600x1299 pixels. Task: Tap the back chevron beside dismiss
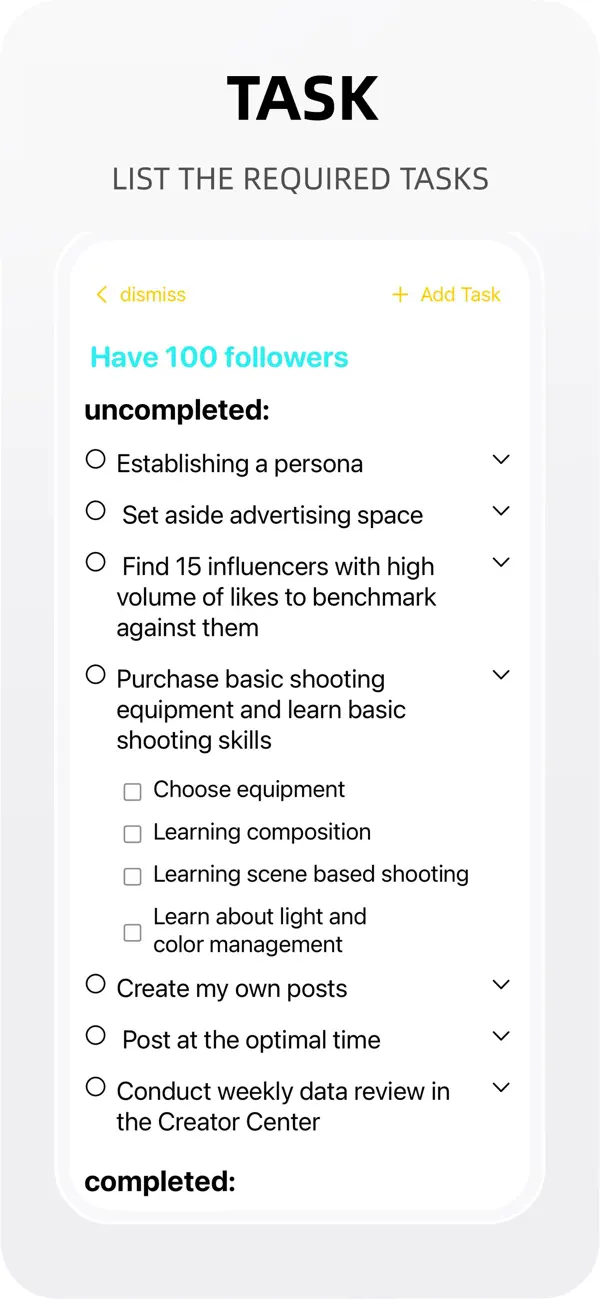click(x=101, y=294)
